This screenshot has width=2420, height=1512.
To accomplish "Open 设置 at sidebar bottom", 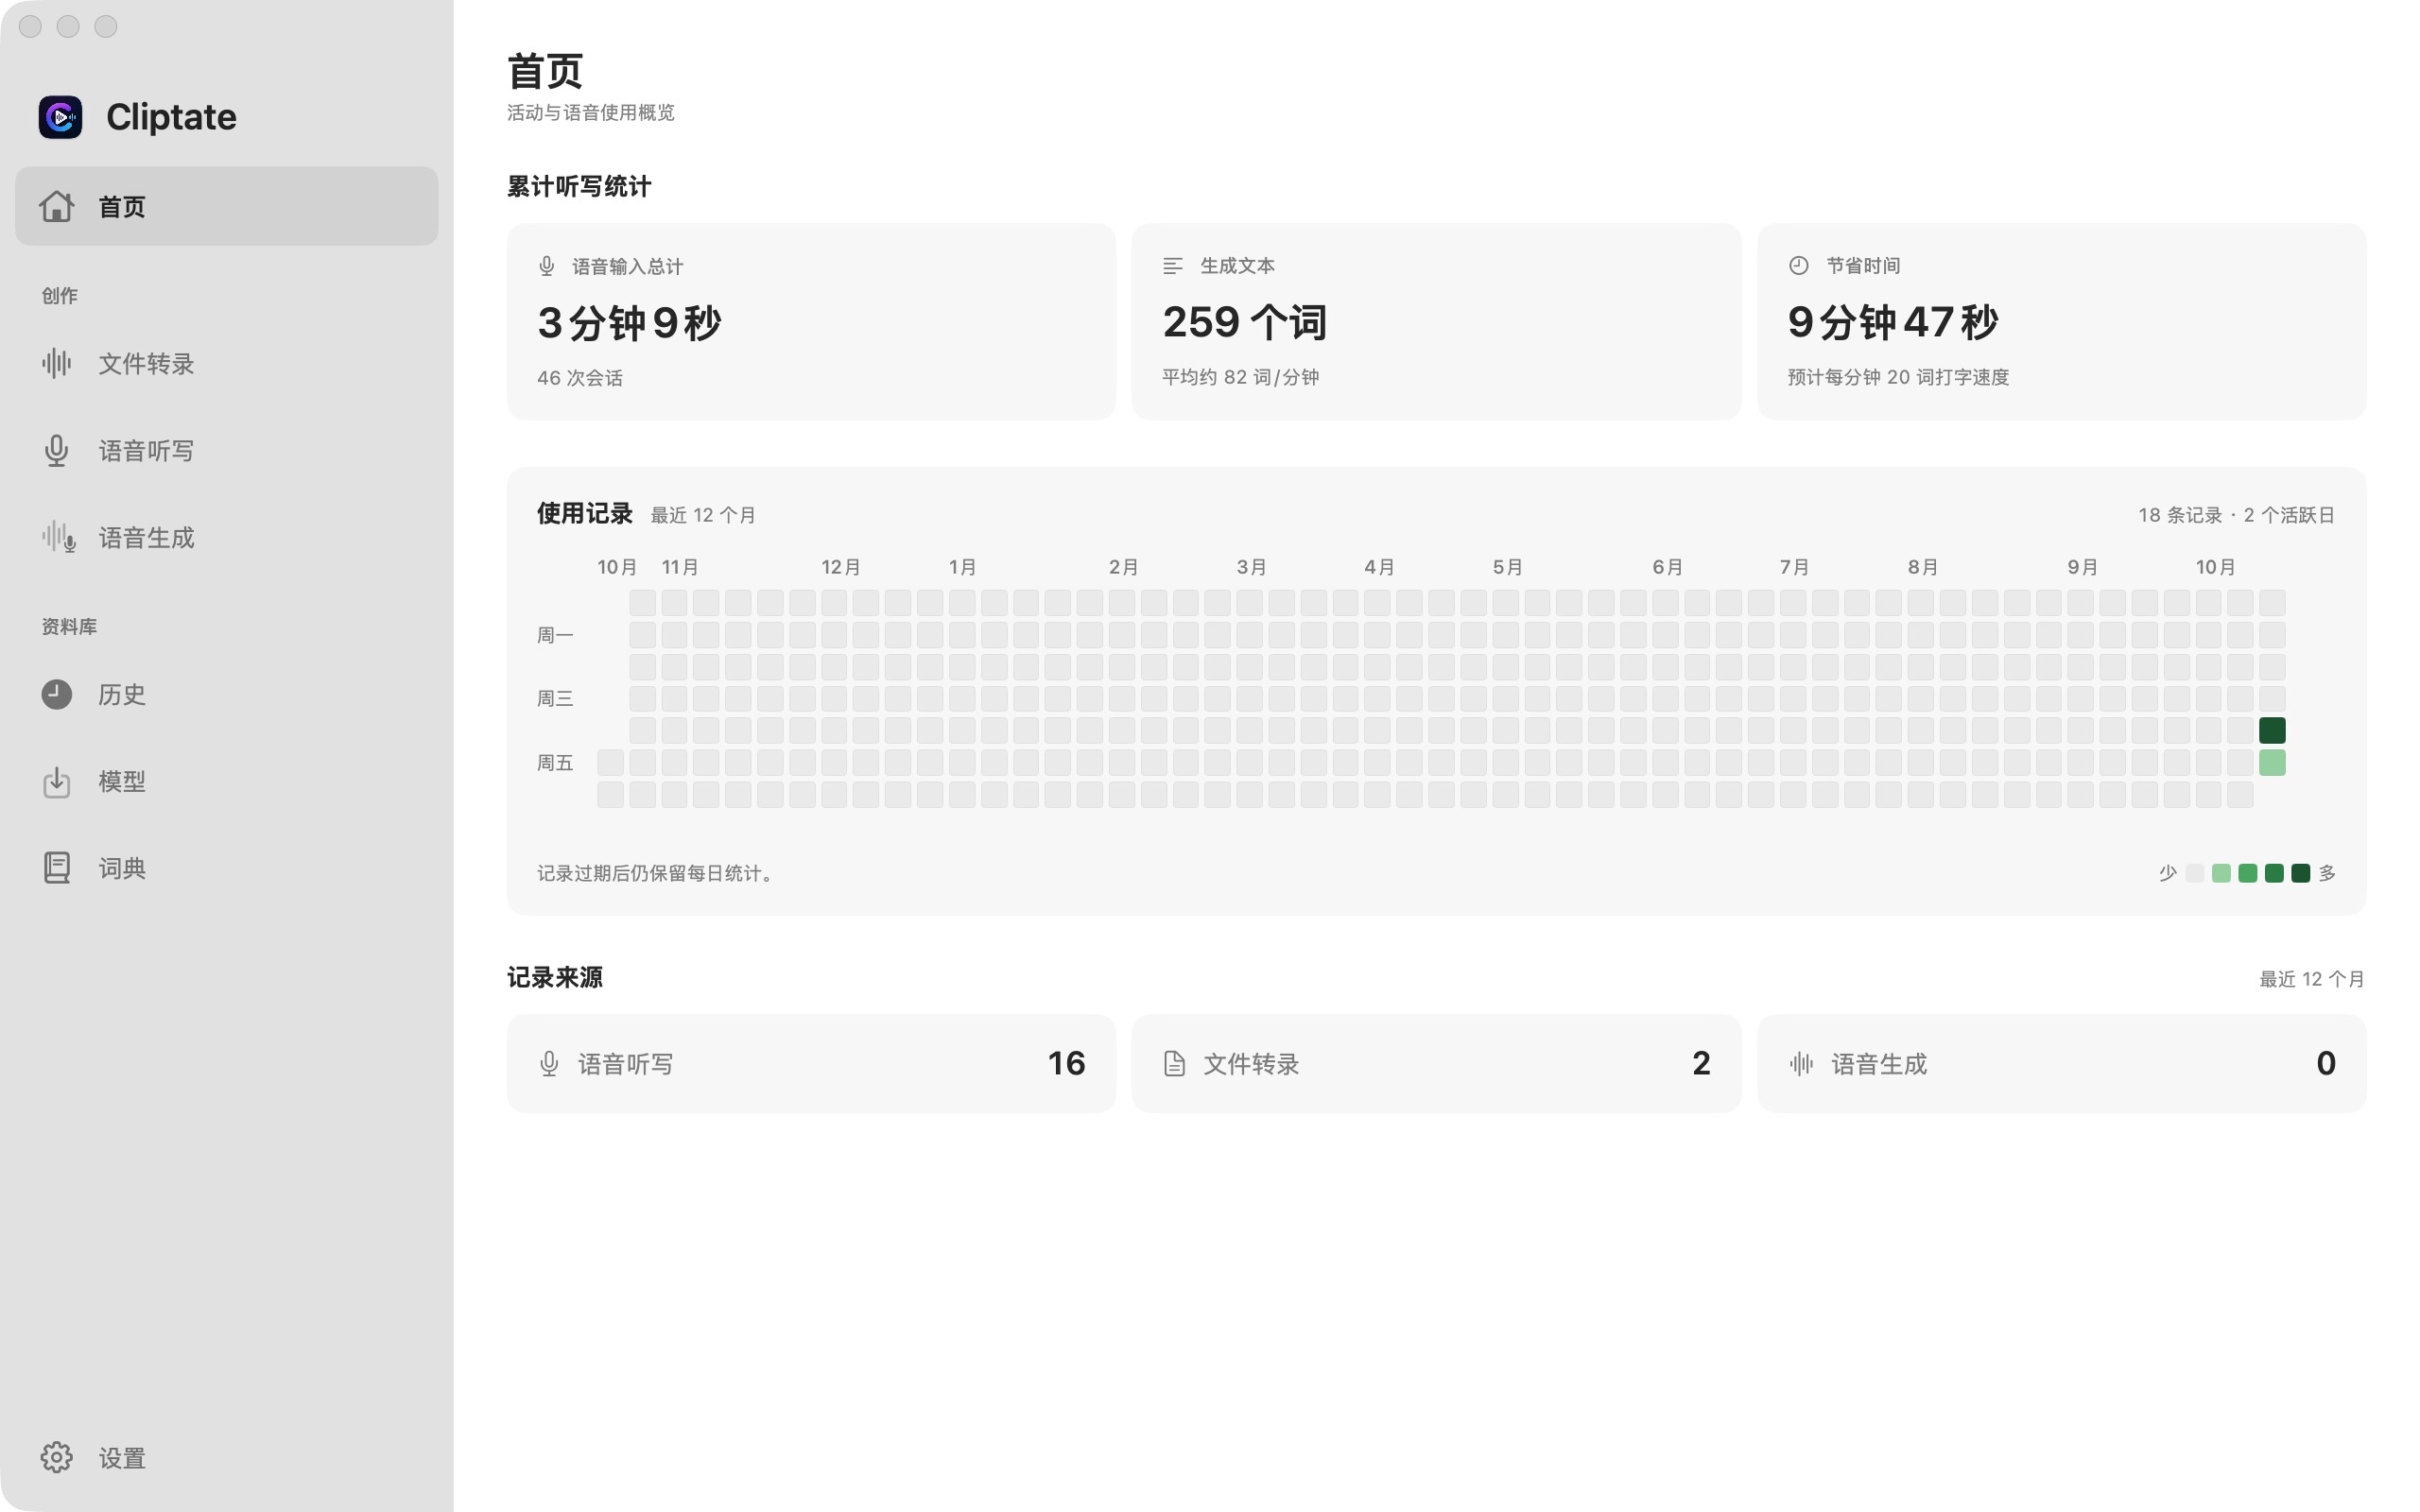I will click(x=226, y=1457).
